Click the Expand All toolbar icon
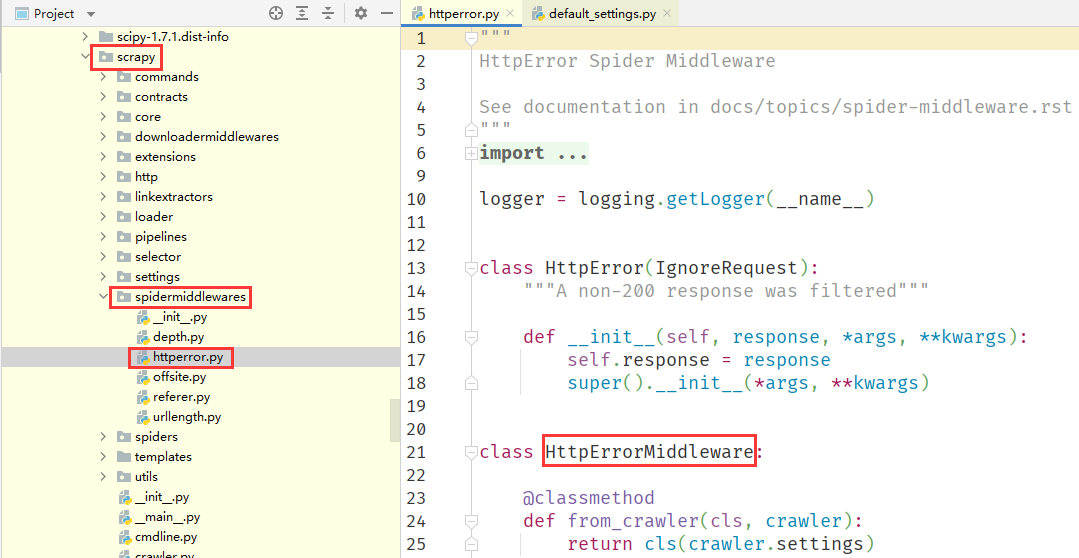 (x=303, y=13)
